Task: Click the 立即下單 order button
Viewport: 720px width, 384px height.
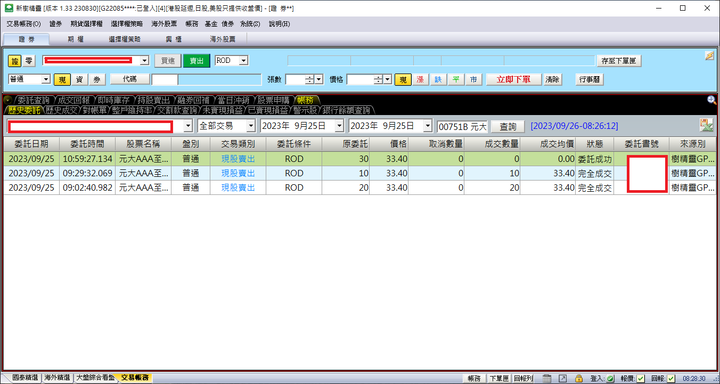Action: [x=513, y=79]
